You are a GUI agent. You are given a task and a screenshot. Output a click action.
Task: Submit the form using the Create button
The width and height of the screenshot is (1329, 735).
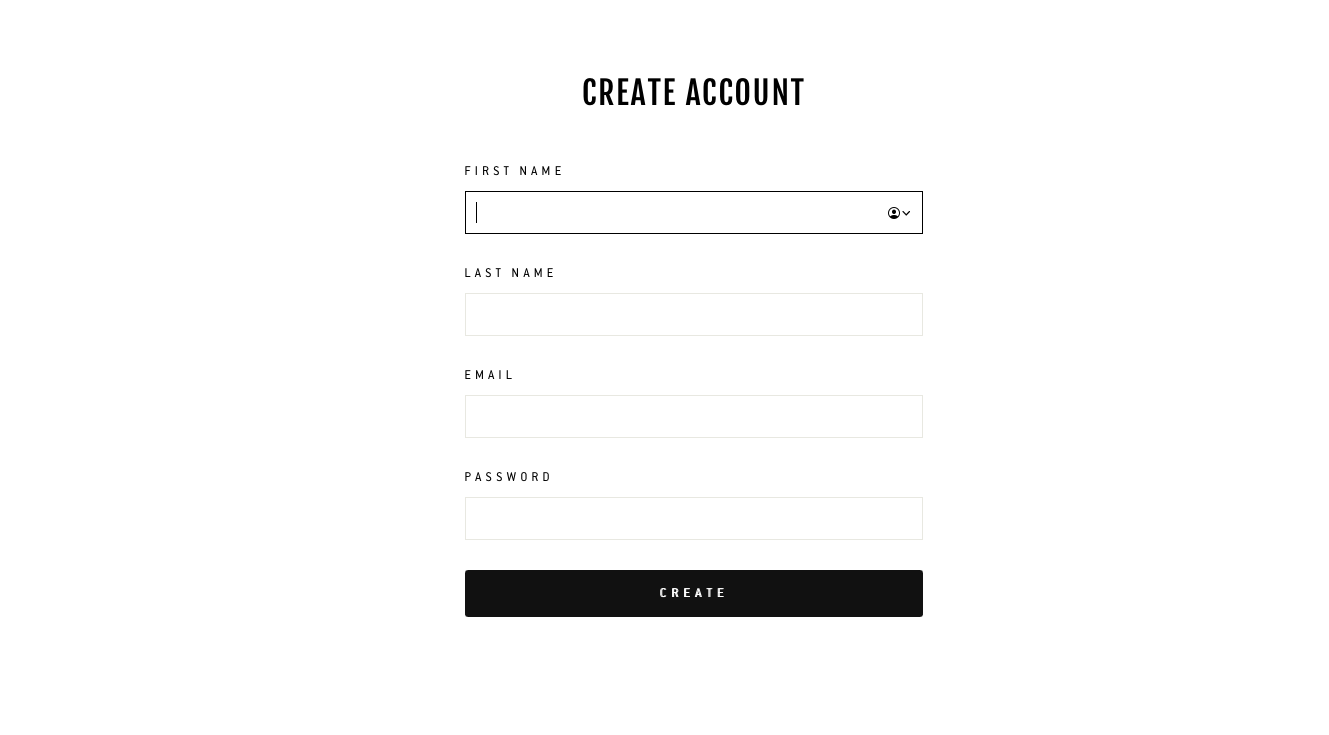pos(693,593)
